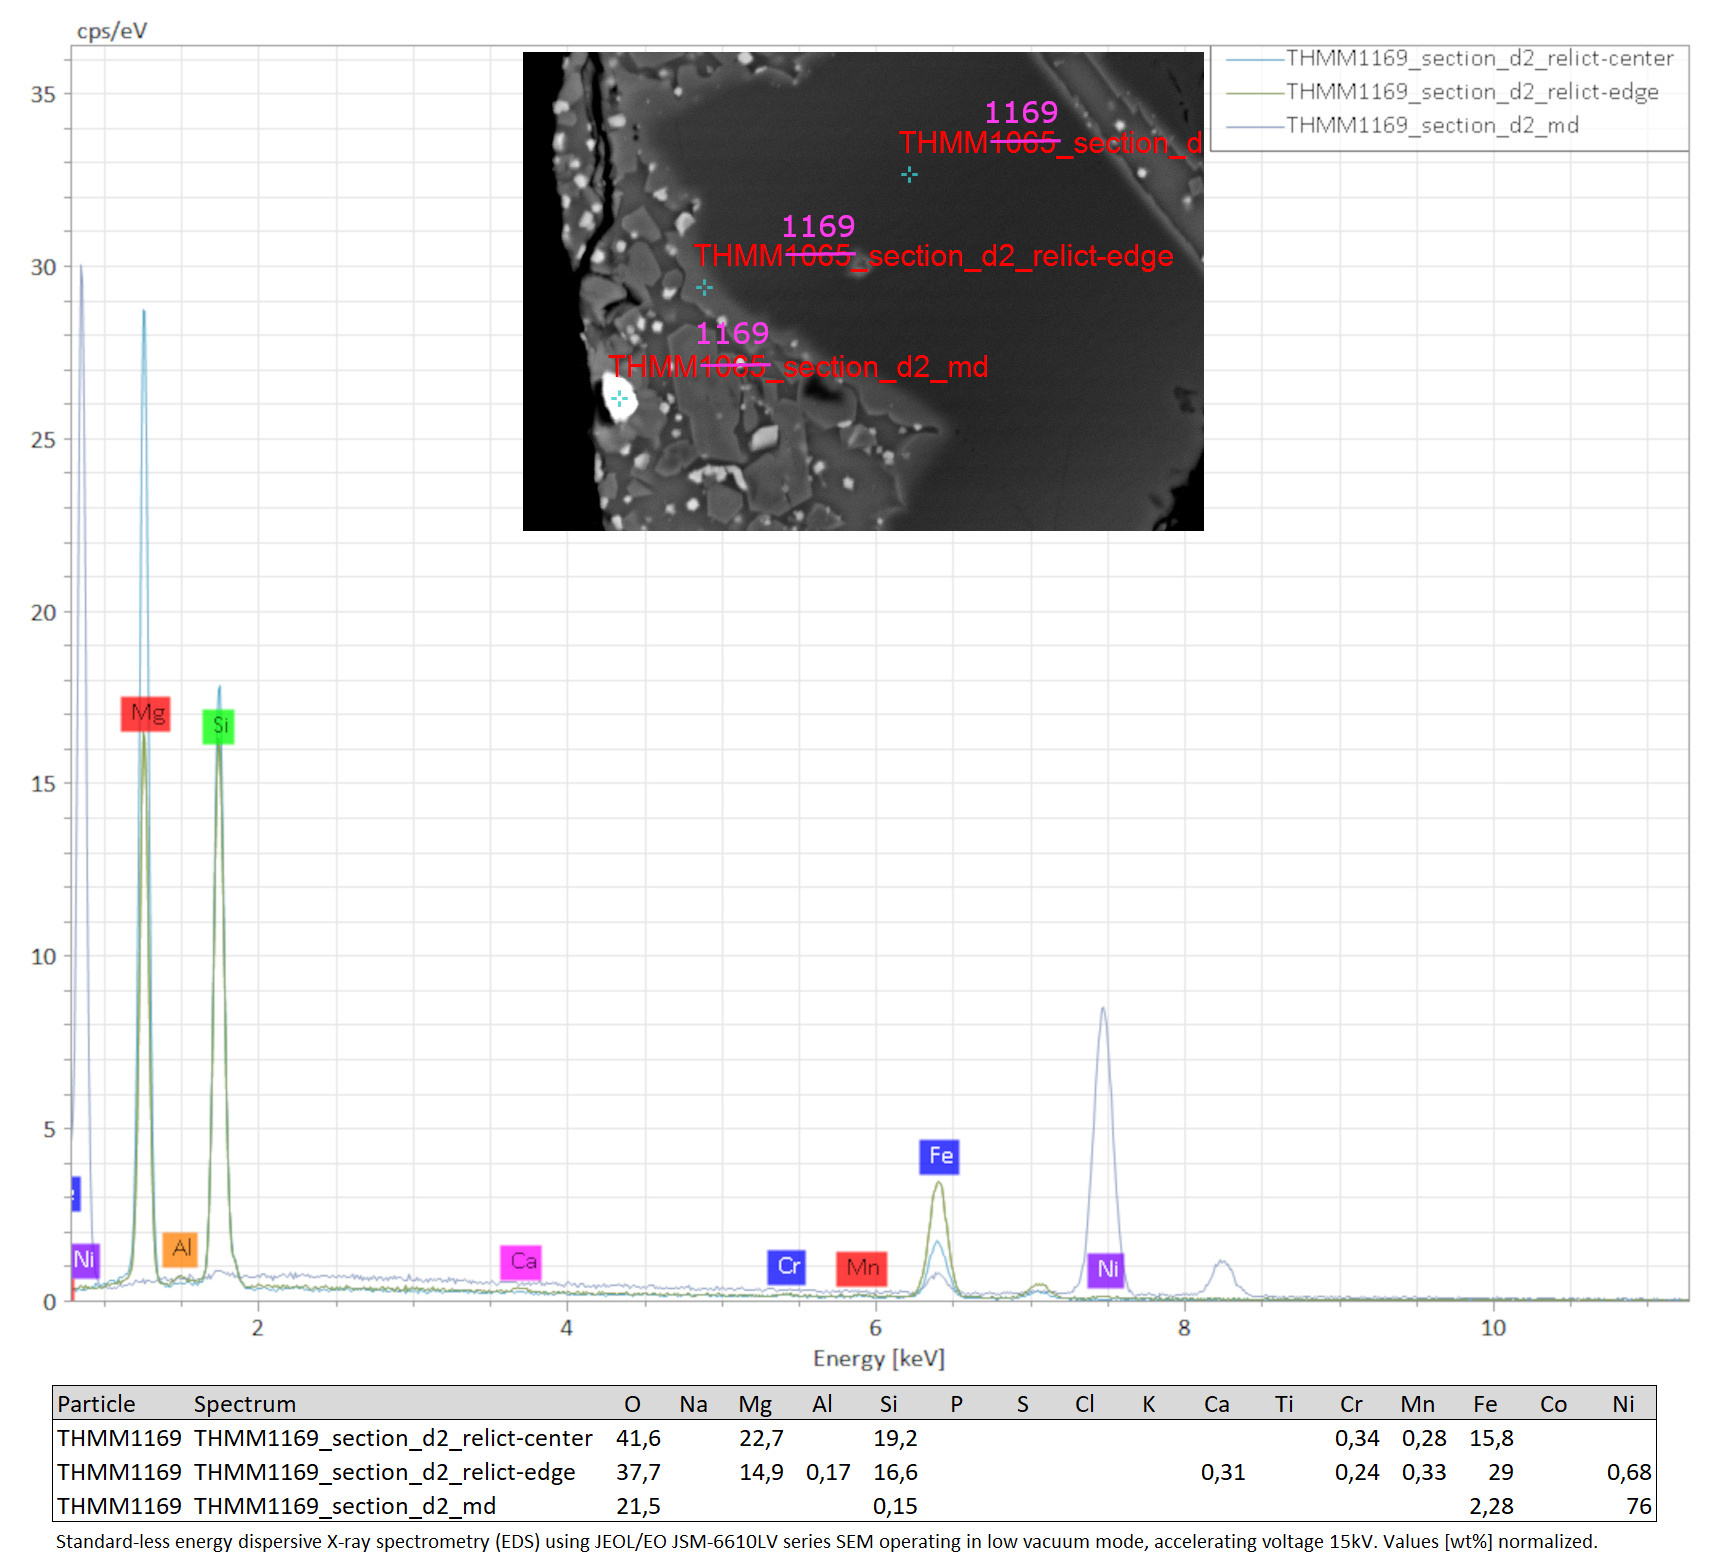Select legend entry THMM1169_section_d2_relict-center
This screenshot has height=1562, width=1714.
[x=1479, y=58]
